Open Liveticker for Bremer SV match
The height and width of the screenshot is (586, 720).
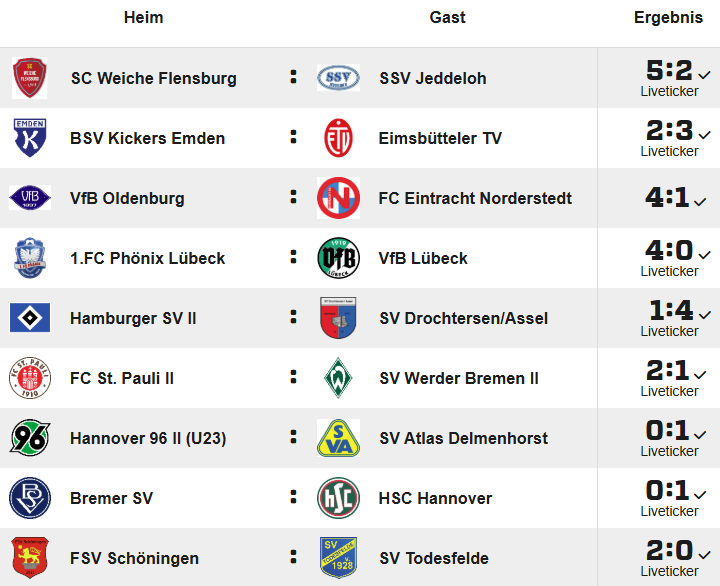coord(669,511)
